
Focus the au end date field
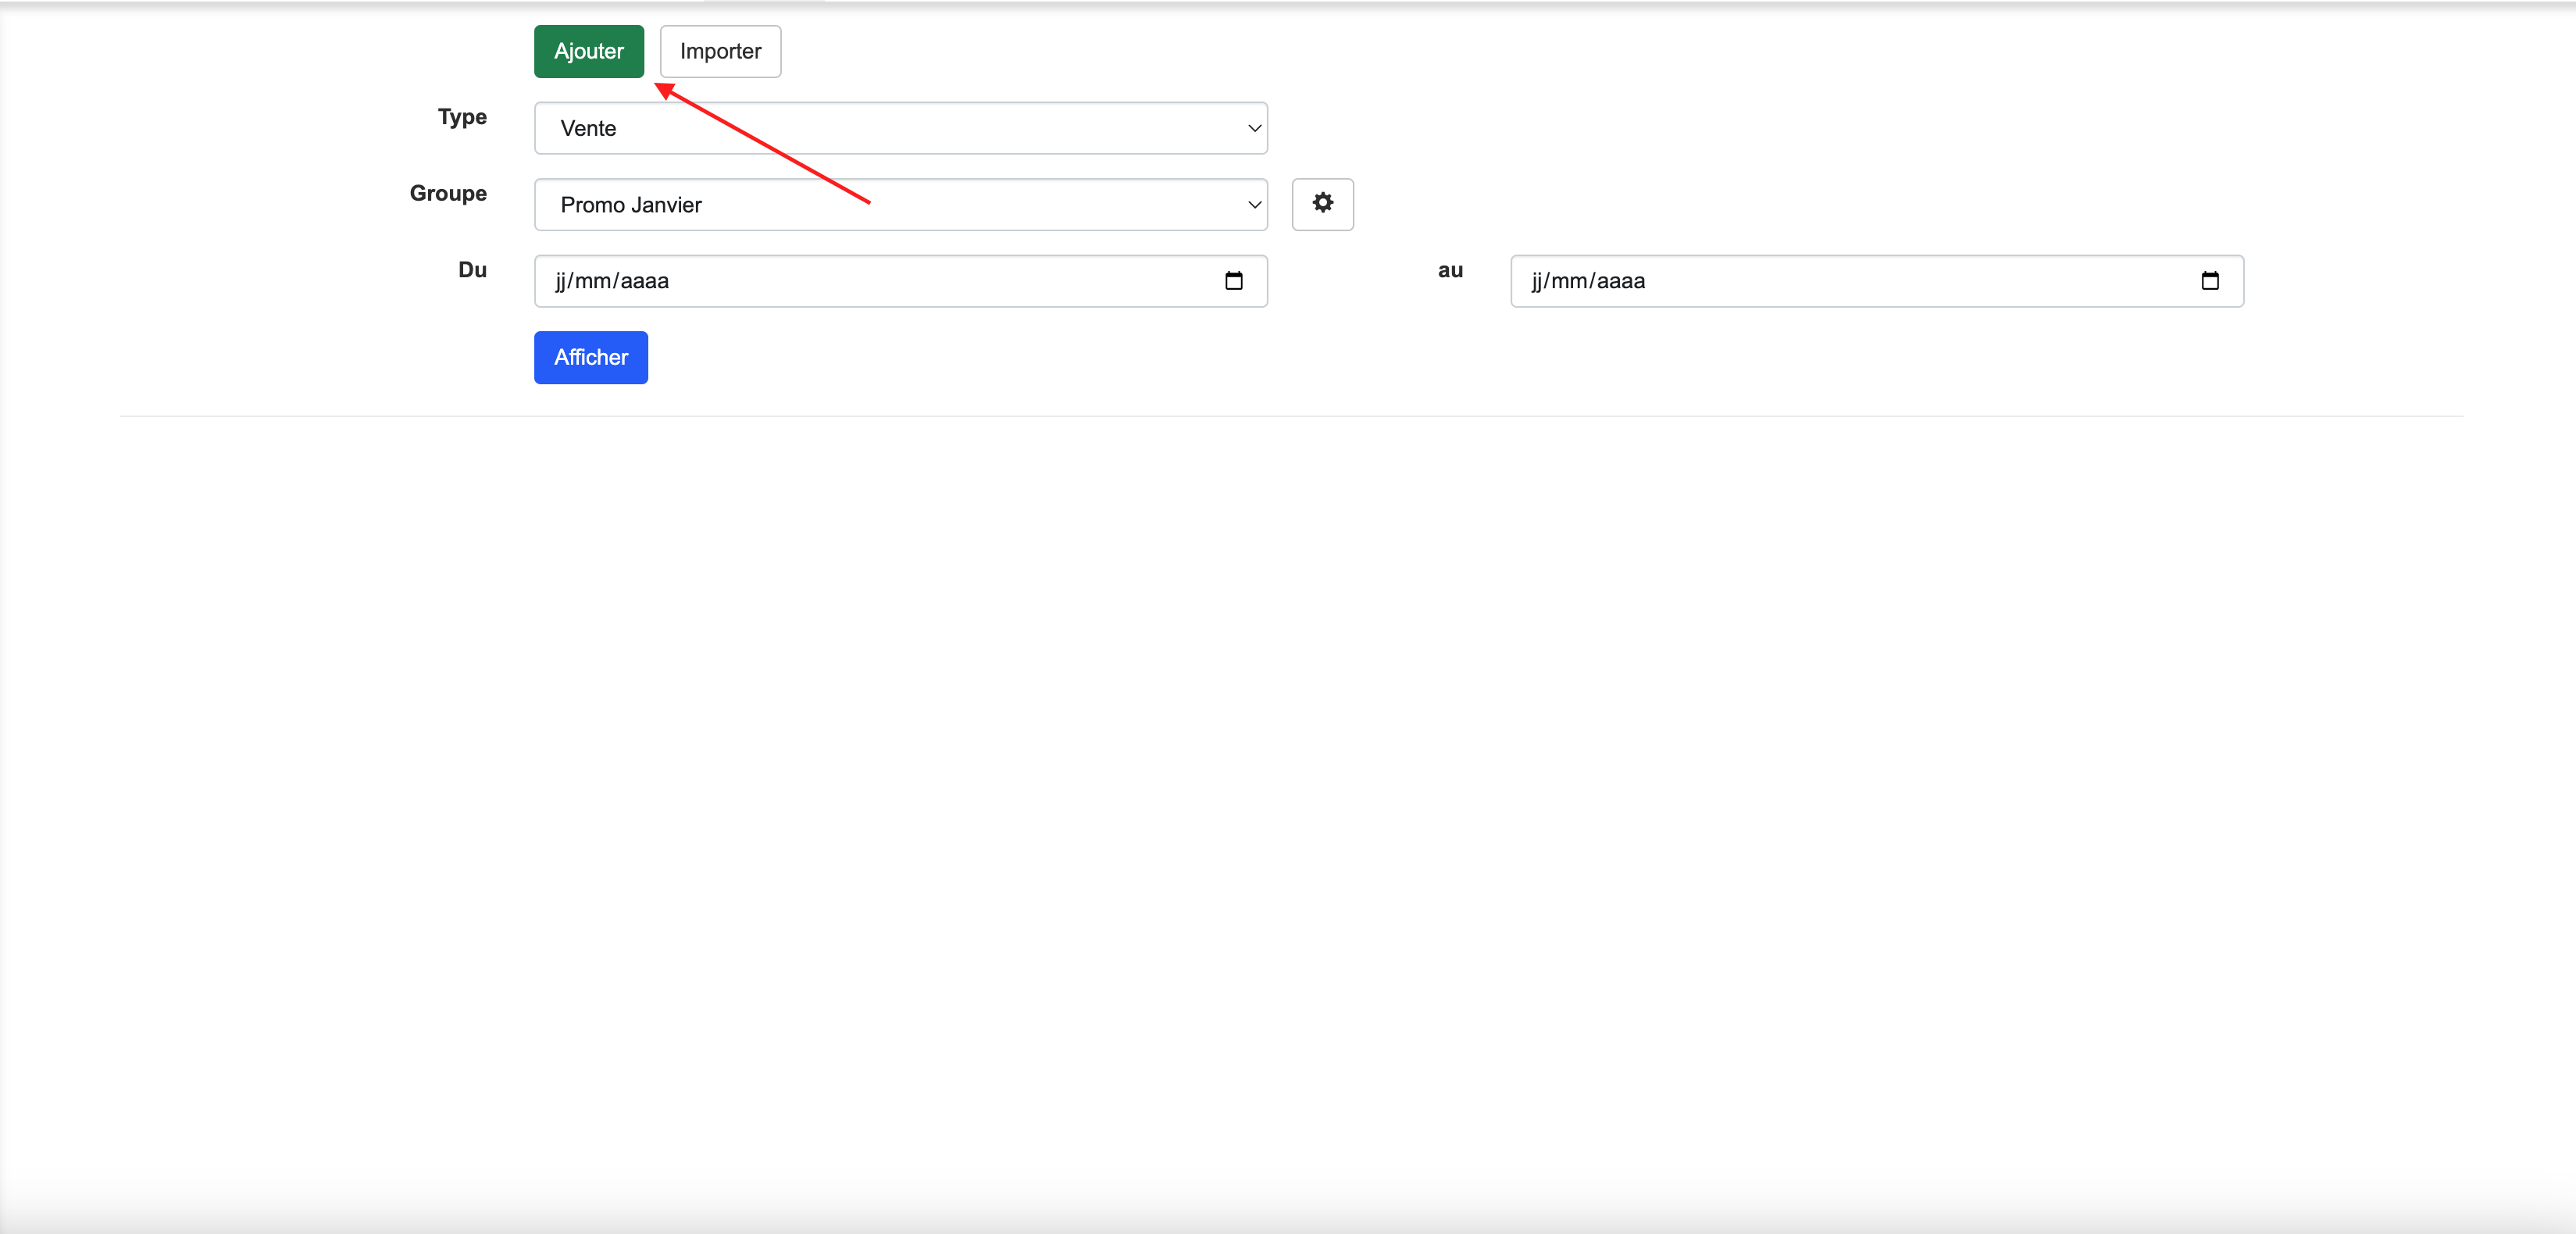tap(1877, 281)
